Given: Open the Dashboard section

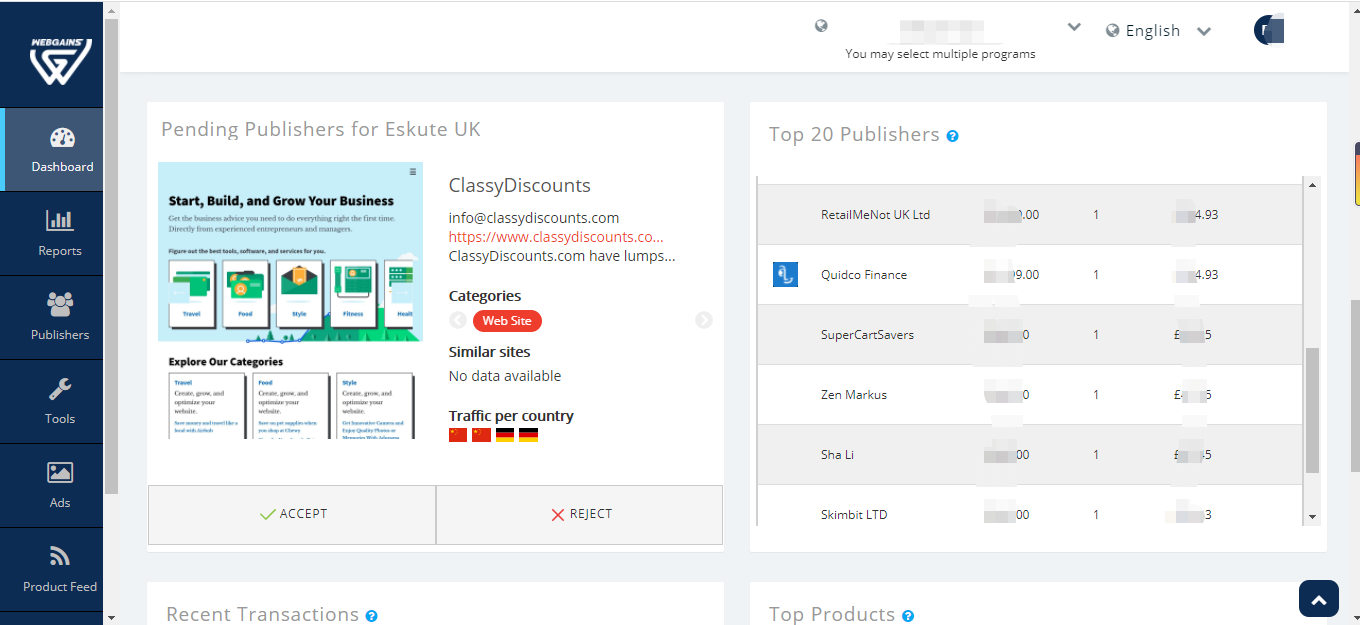Looking at the screenshot, I should (x=54, y=150).
